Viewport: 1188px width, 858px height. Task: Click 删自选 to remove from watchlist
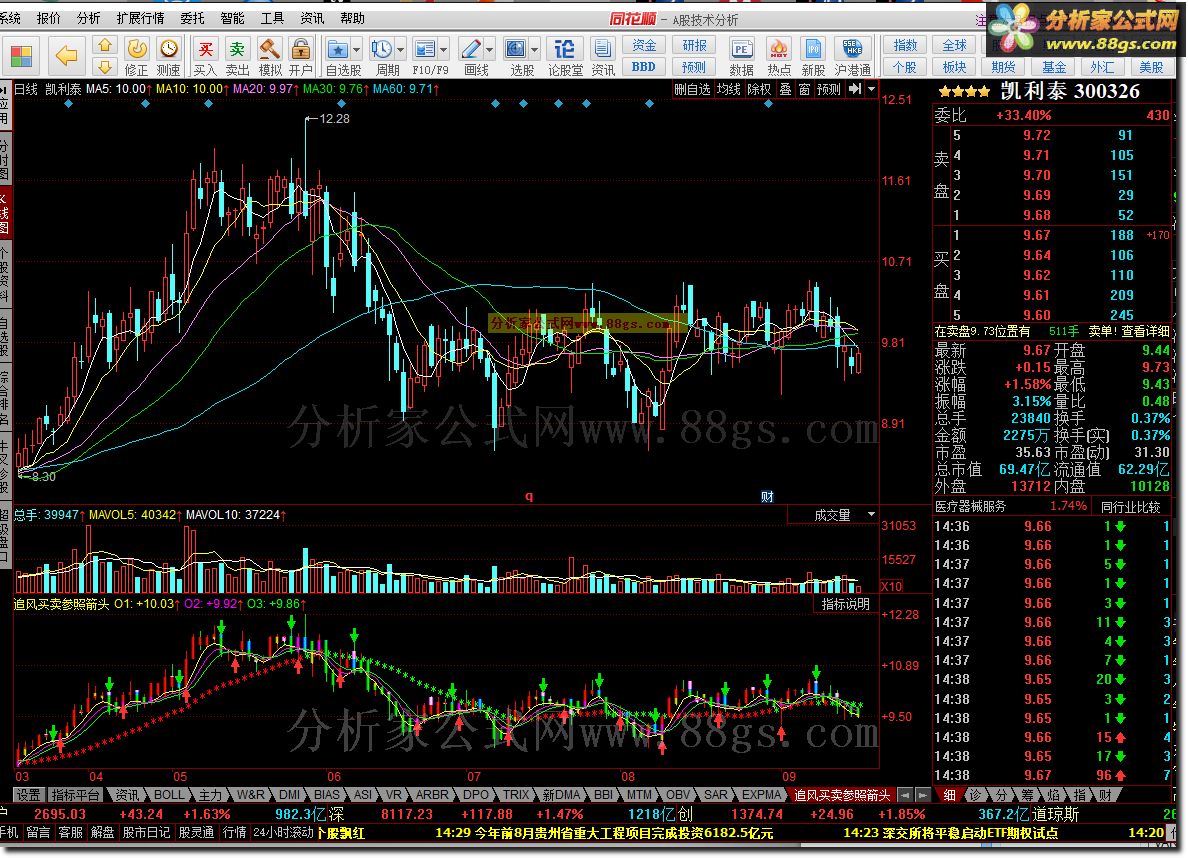click(x=692, y=89)
